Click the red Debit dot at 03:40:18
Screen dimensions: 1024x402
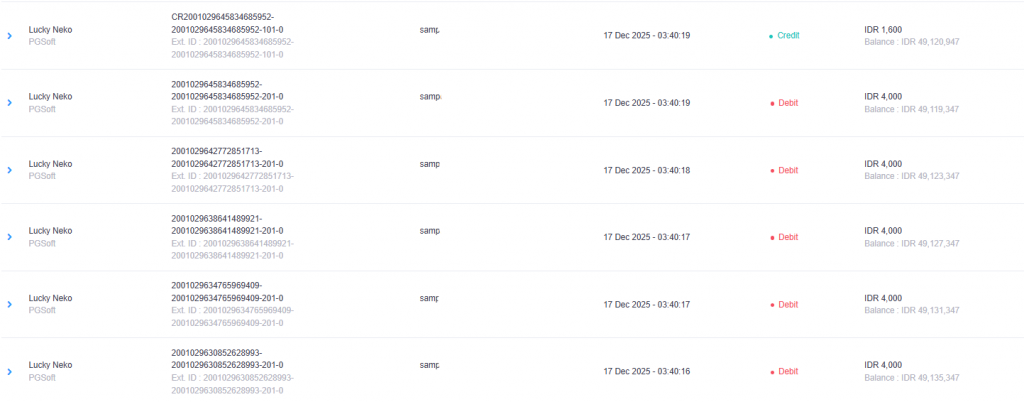pyautogui.click(x=771, y=171)
